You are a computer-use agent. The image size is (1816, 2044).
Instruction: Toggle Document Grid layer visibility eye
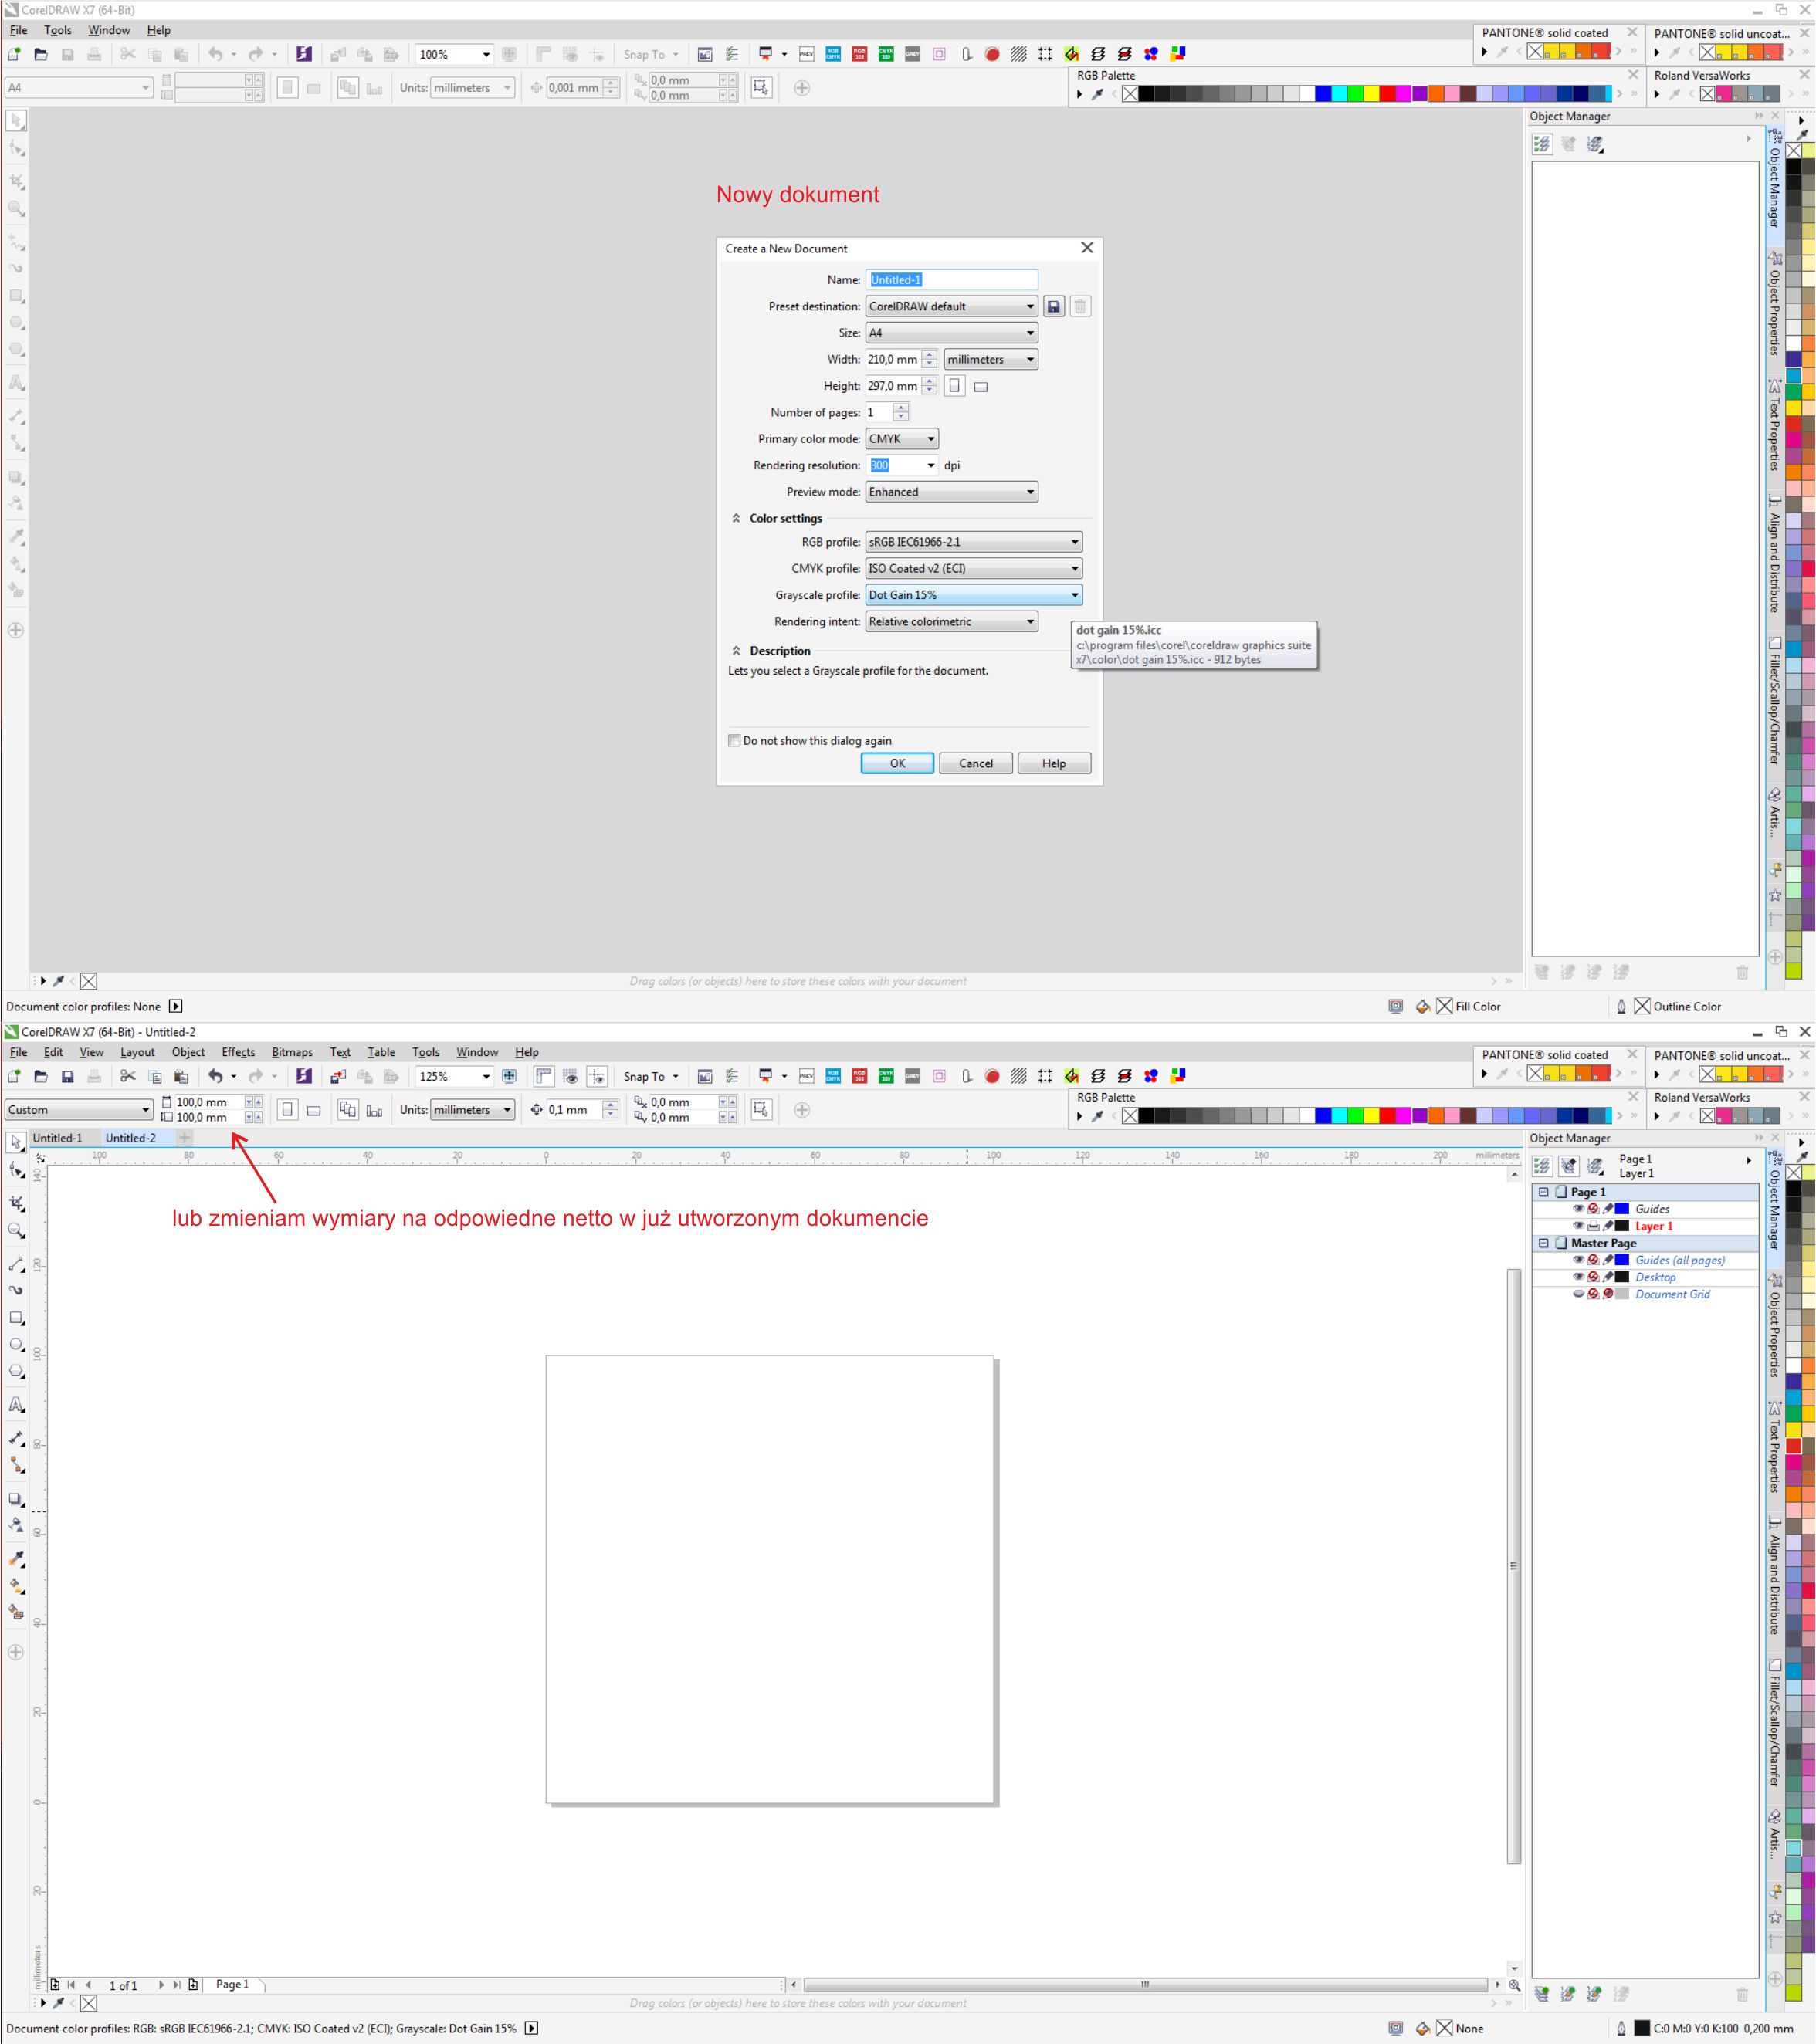pos(1578,1294)
